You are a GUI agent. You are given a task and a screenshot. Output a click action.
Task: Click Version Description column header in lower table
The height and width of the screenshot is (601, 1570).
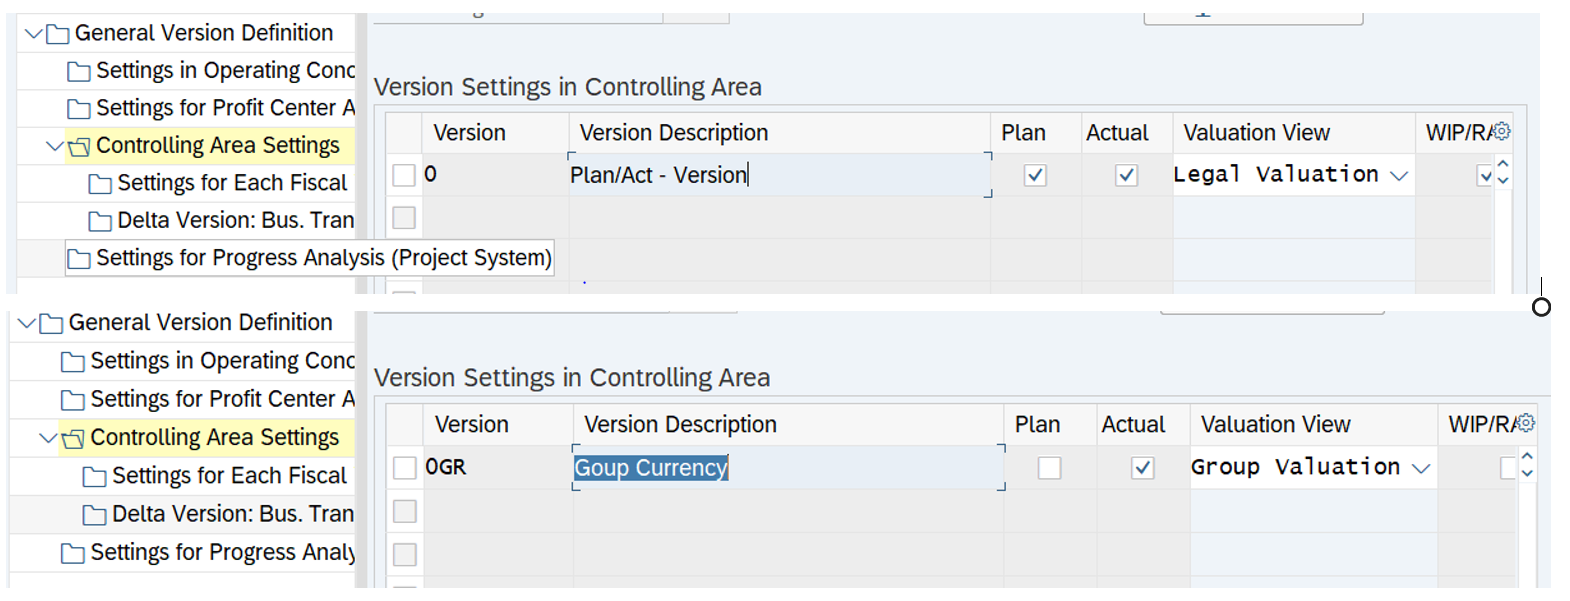click(680, 425)
